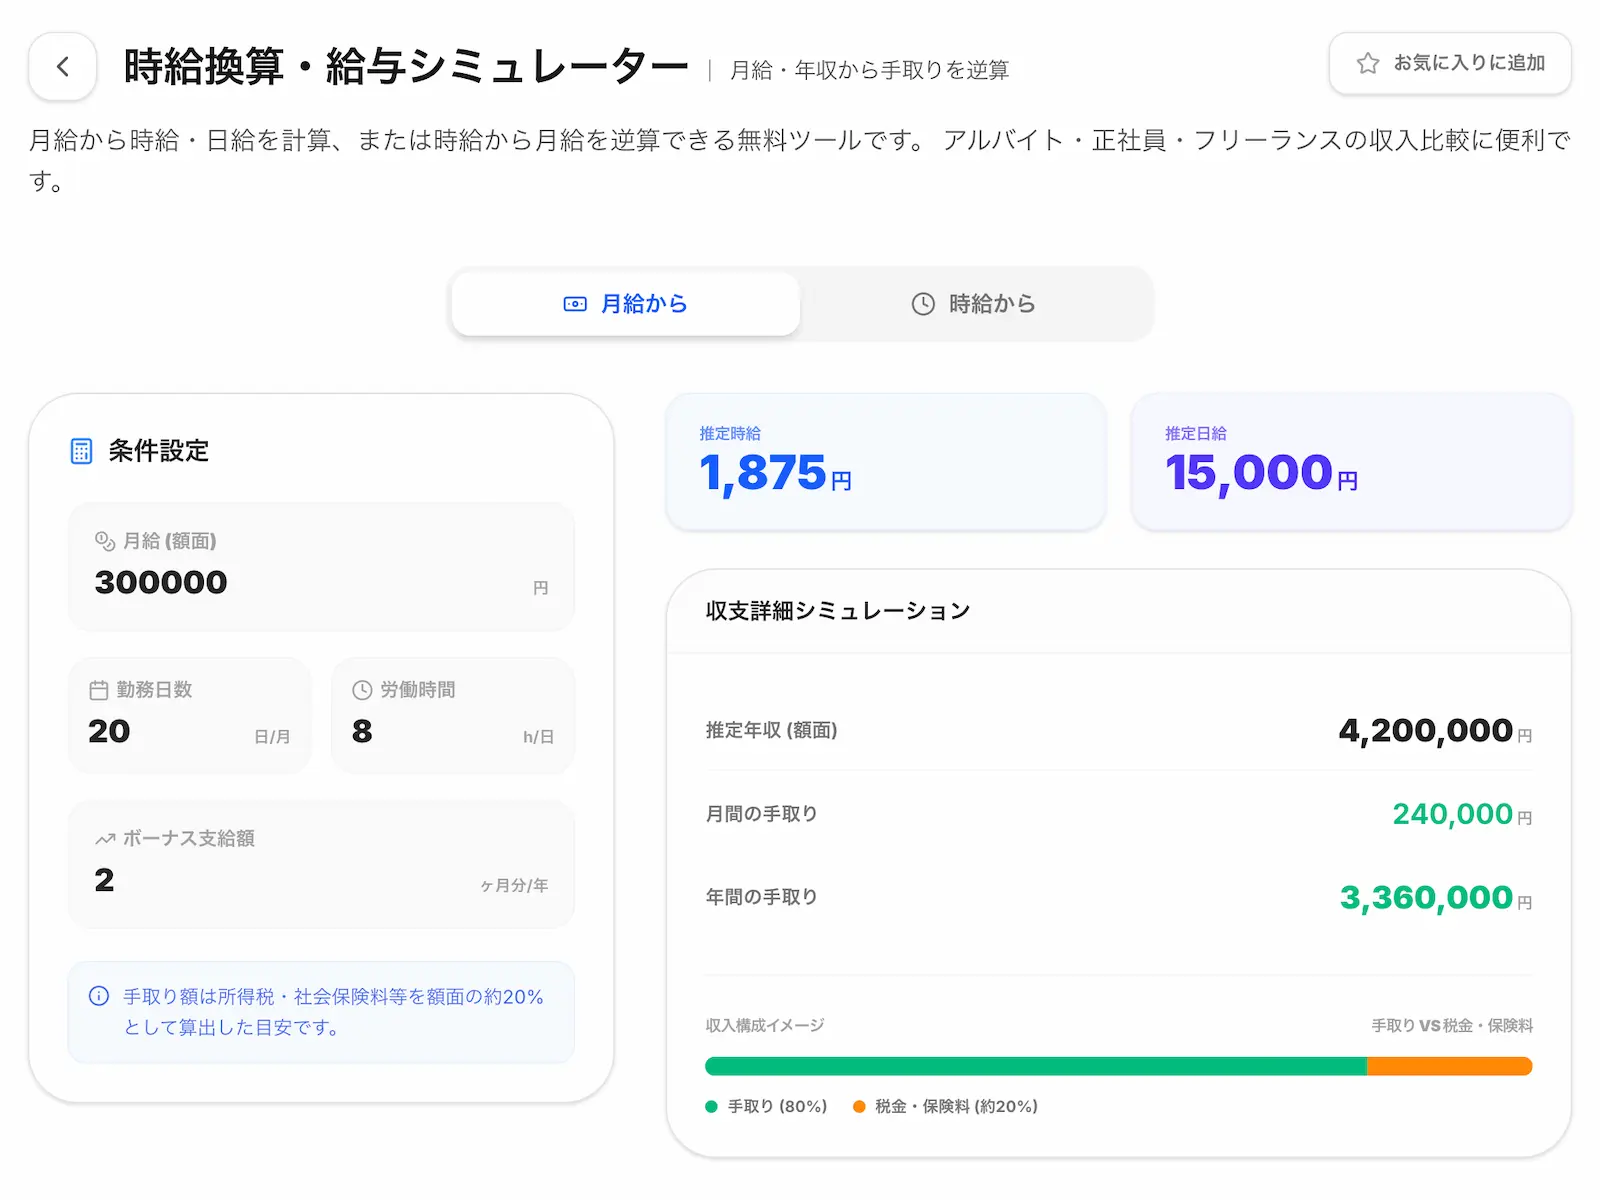Screen dimensions: 1600x1200
Task: Edit the 月給 (額面) value 300000
Action: tap(161, 583)
